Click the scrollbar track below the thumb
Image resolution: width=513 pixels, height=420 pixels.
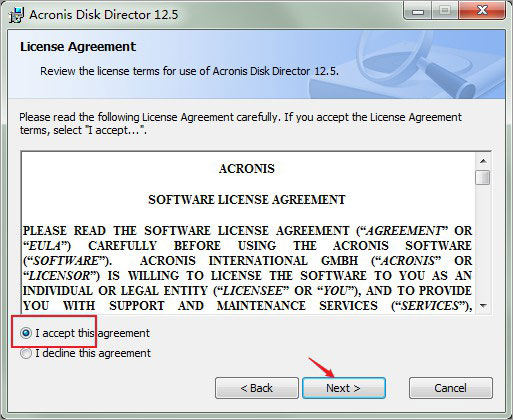pyautogui.click(x=483, y=242)
